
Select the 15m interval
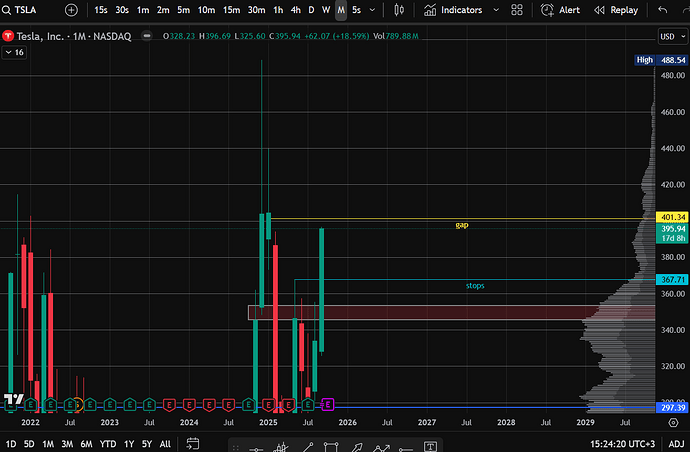pyautogui.click(x=231, y=10)
